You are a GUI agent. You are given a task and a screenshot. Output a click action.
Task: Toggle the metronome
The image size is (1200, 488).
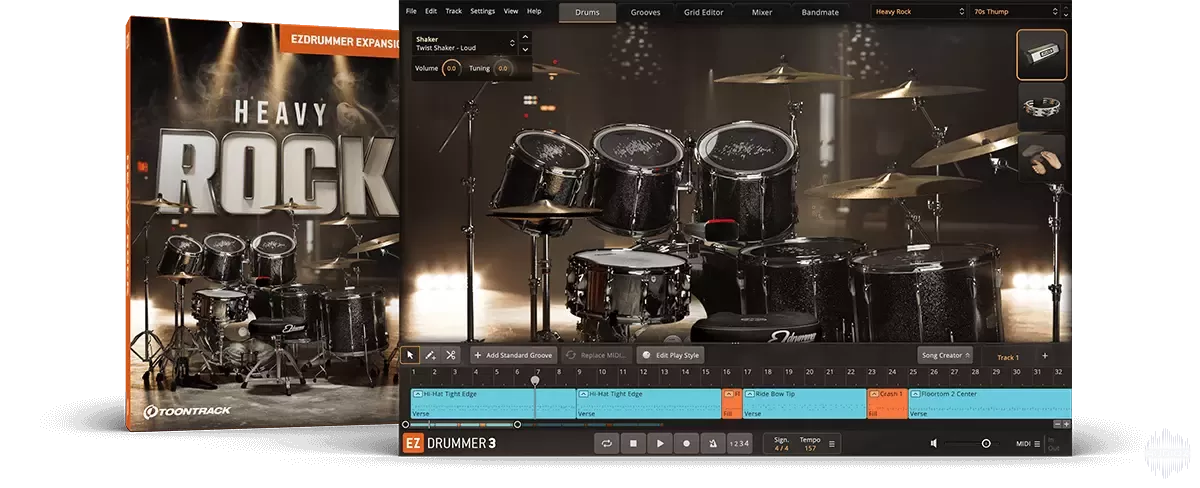point(712,443)
